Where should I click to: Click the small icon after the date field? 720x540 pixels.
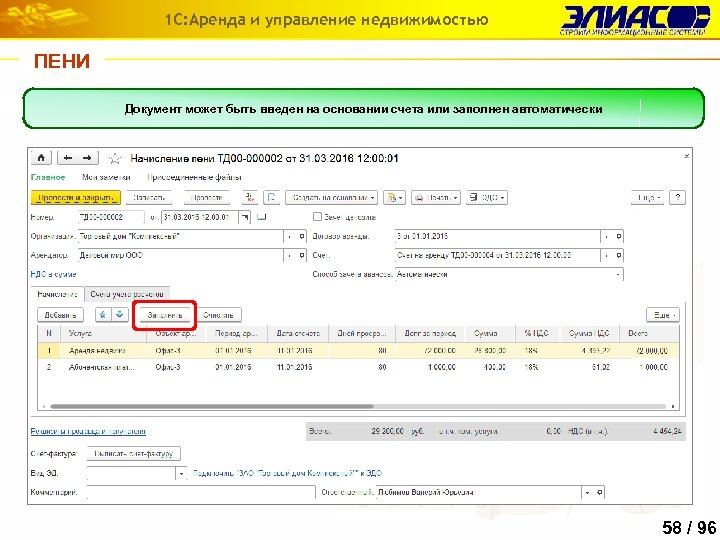[262, 217]
